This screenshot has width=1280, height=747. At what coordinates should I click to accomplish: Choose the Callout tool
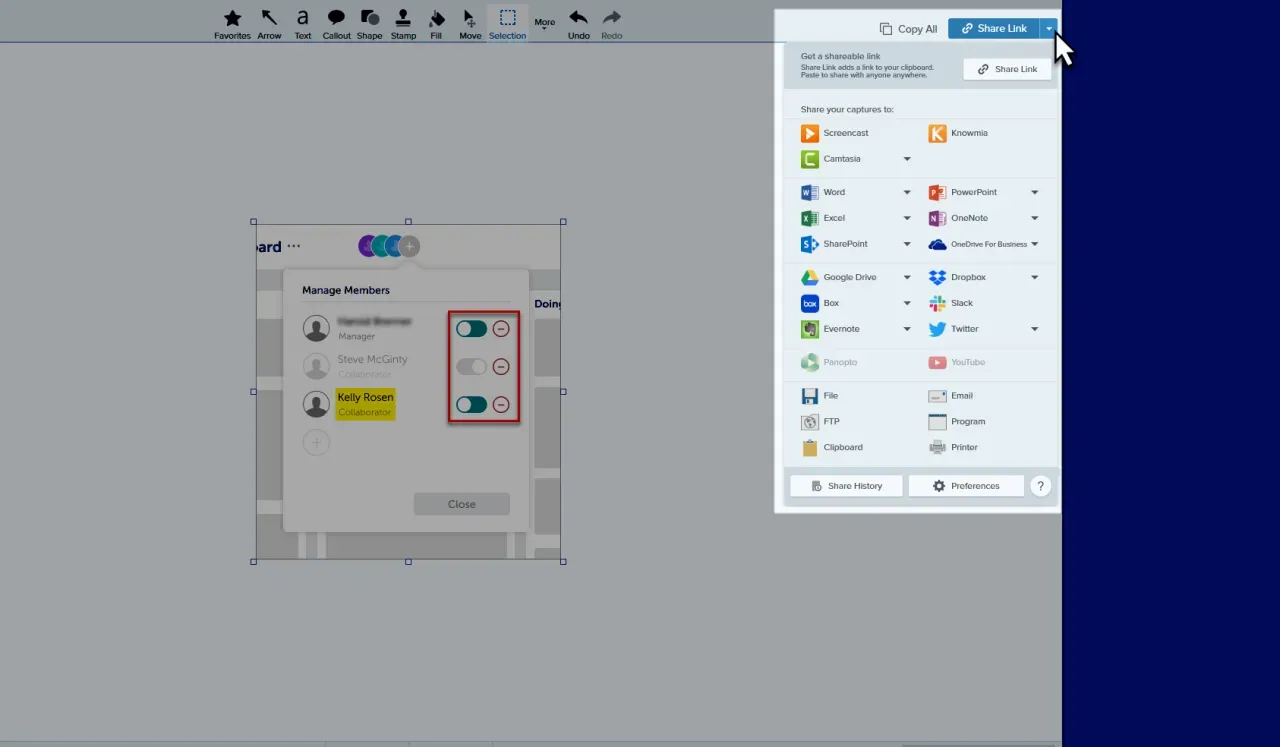click(336, 24)
